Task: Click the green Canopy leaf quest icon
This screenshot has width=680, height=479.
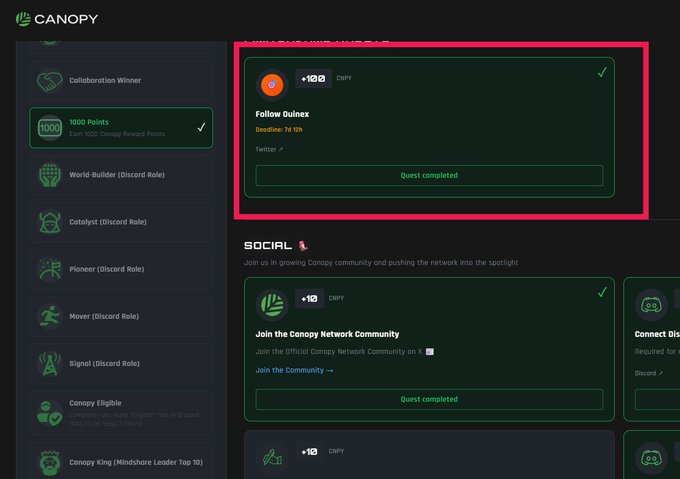Action: [x=272, y=305]
